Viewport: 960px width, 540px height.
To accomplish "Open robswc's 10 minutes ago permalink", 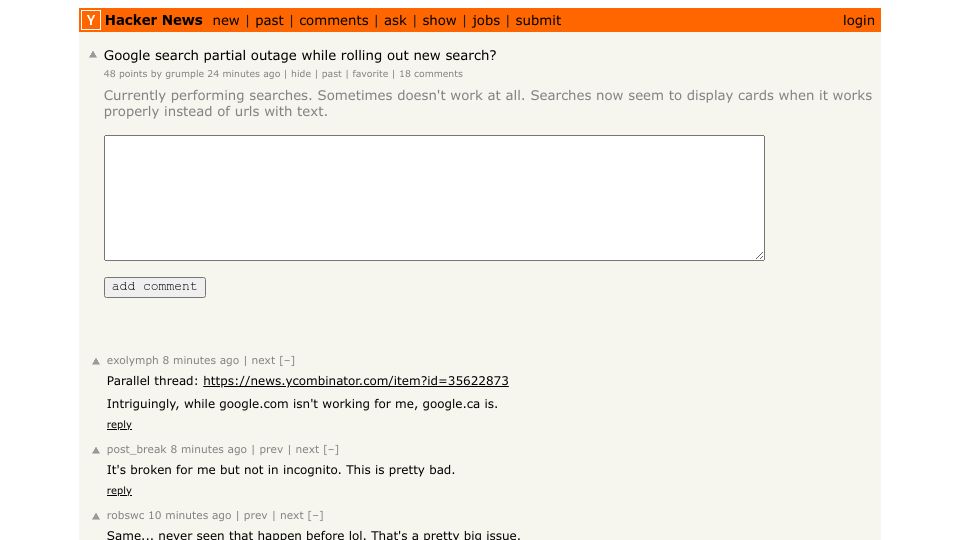I will tap(190, 516).
